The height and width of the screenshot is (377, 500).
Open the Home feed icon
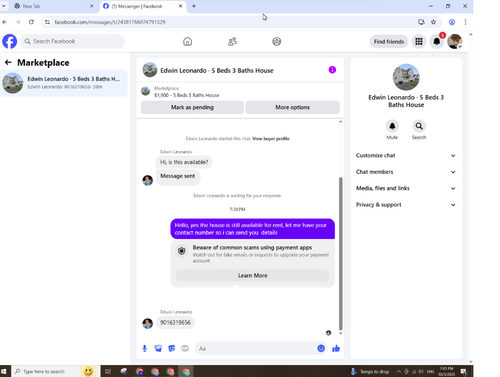[x=187, y=41]
